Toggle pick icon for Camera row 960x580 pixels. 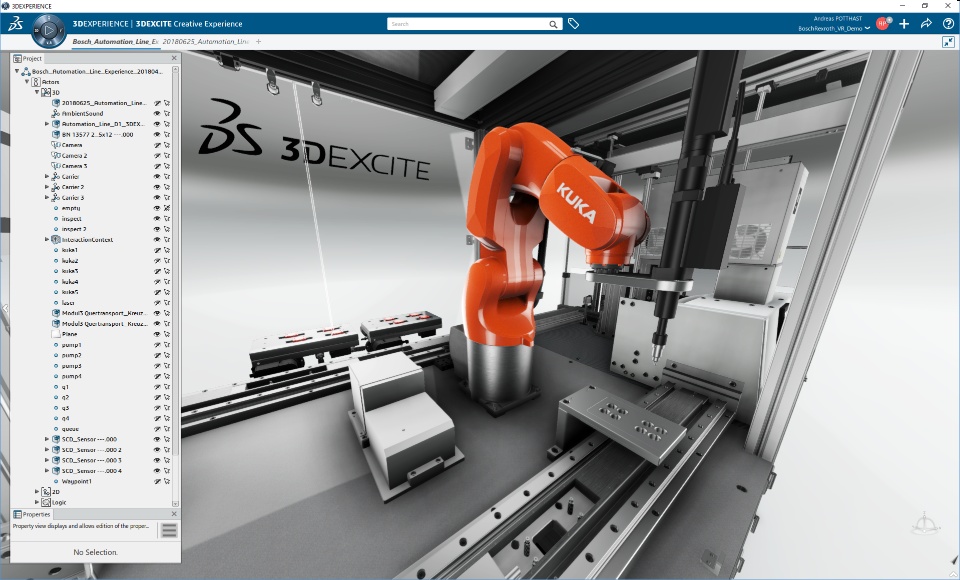167,145
